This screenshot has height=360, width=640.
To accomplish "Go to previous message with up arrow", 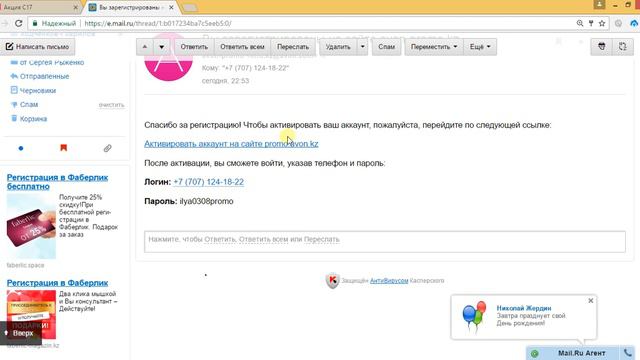I will (144, 47).
